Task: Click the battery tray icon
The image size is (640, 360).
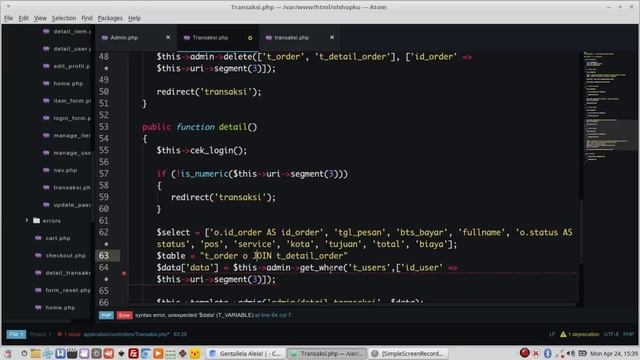Action: point(582,353)
